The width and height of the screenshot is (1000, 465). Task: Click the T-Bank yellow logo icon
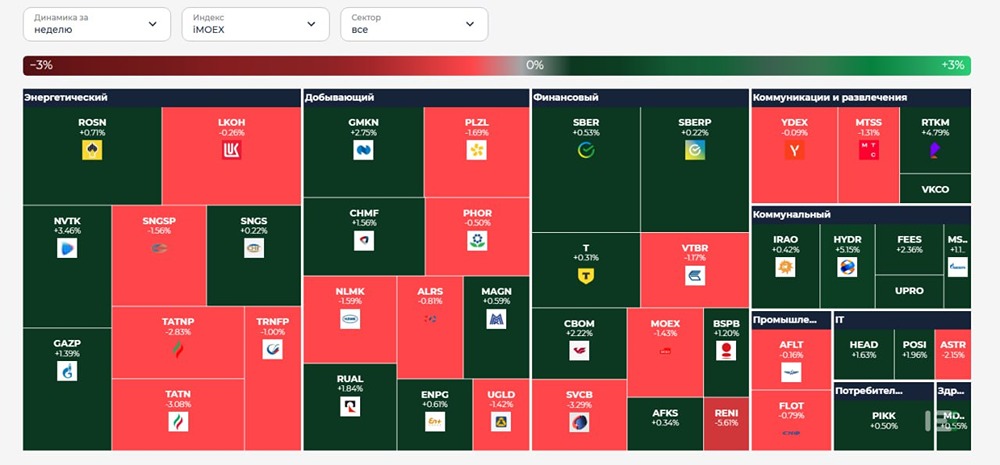[586, 276]
